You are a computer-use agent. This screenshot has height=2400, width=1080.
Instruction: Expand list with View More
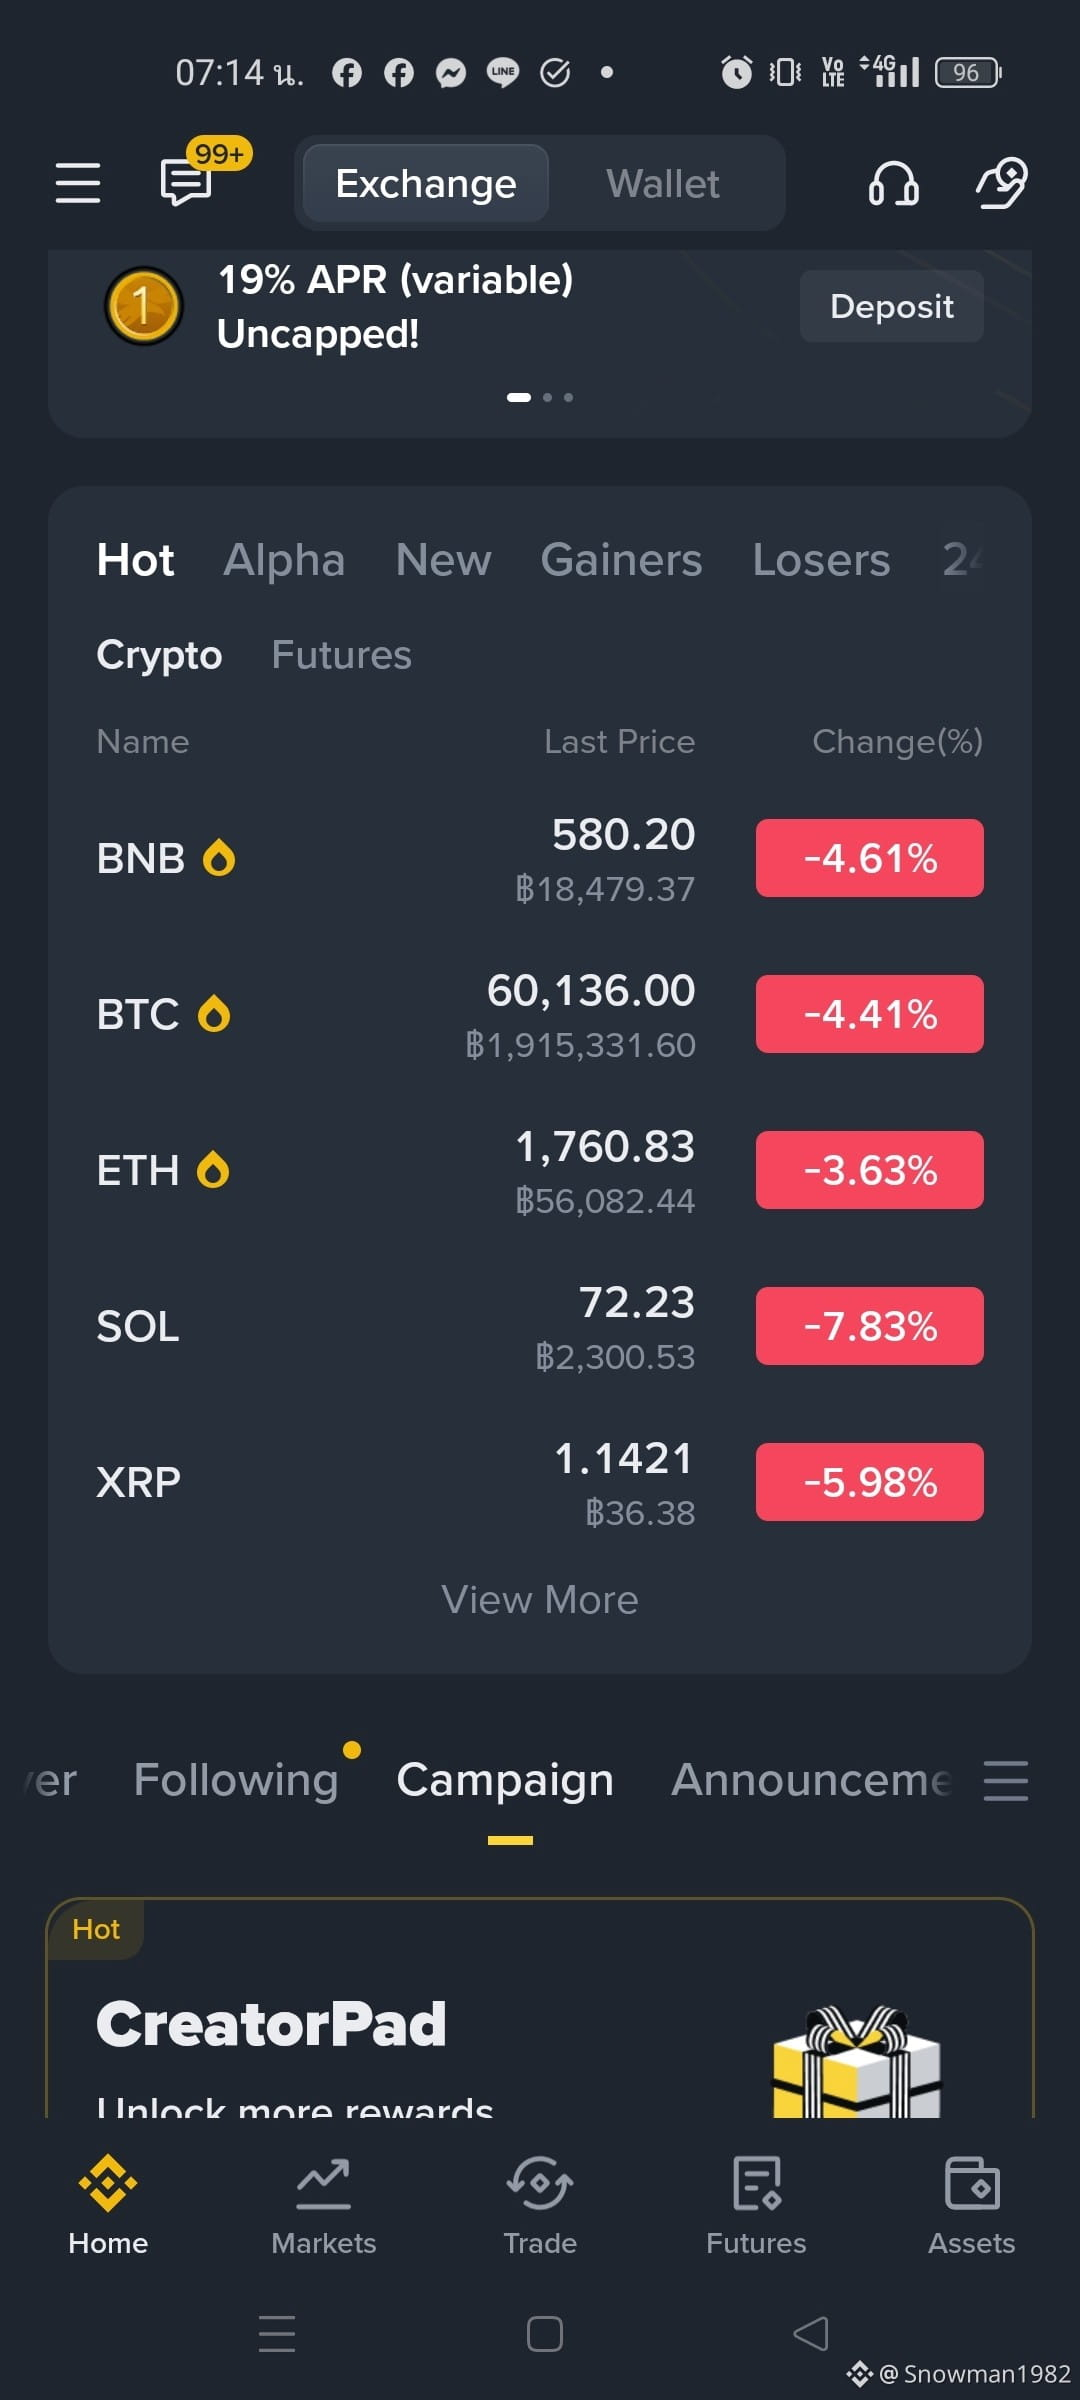[540, 1600]
